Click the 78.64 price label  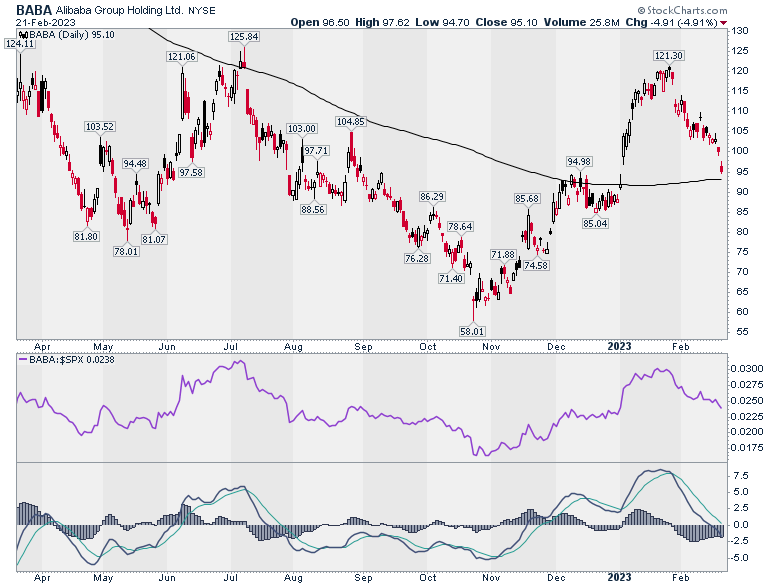[460, 226]
